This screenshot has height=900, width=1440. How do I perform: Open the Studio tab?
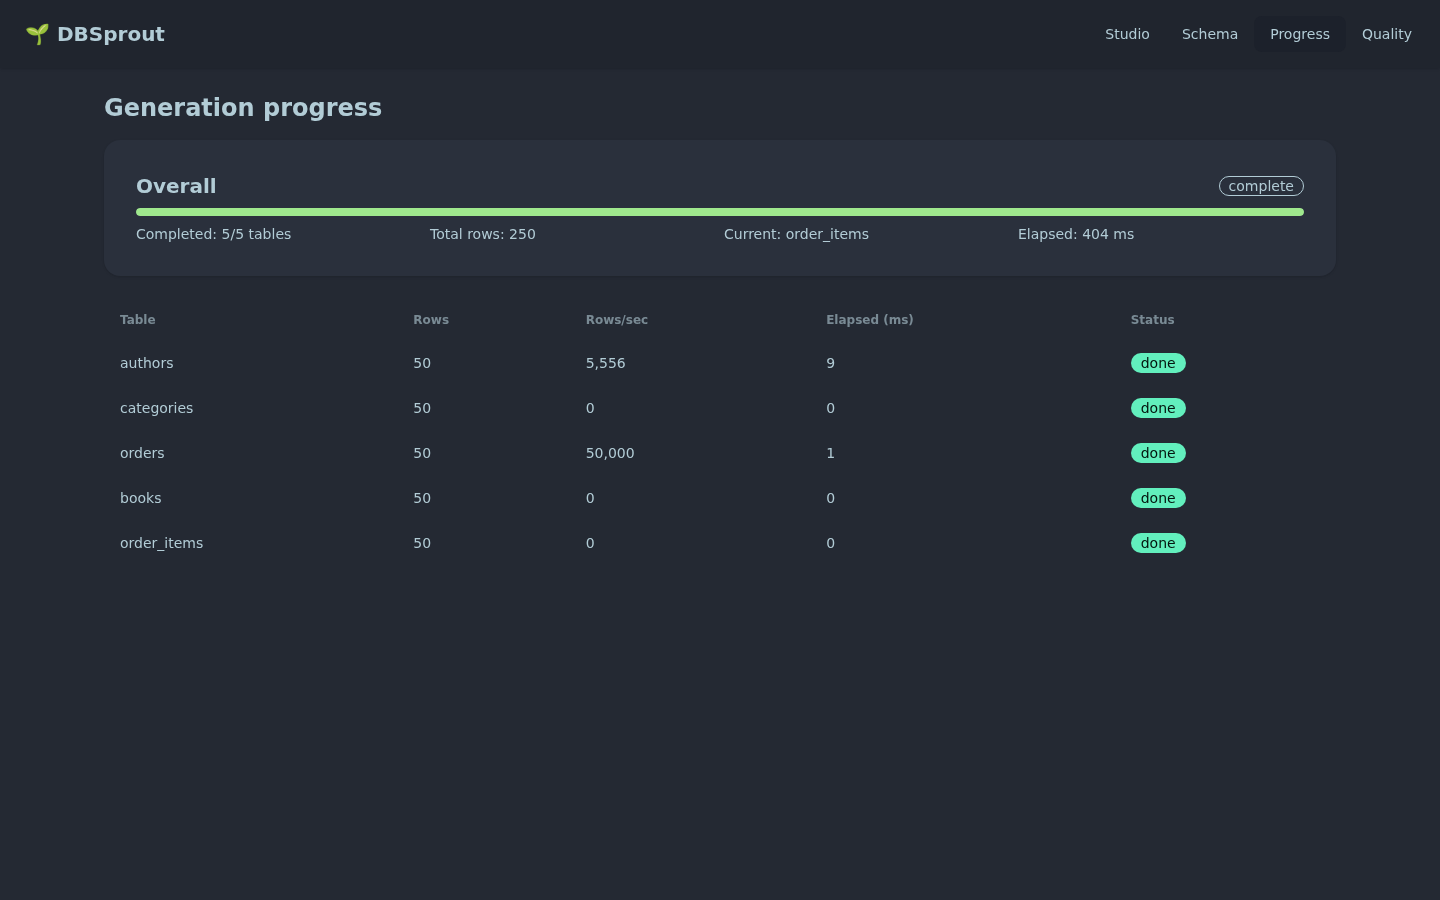pyautogui.click(x=1127, y=34)
